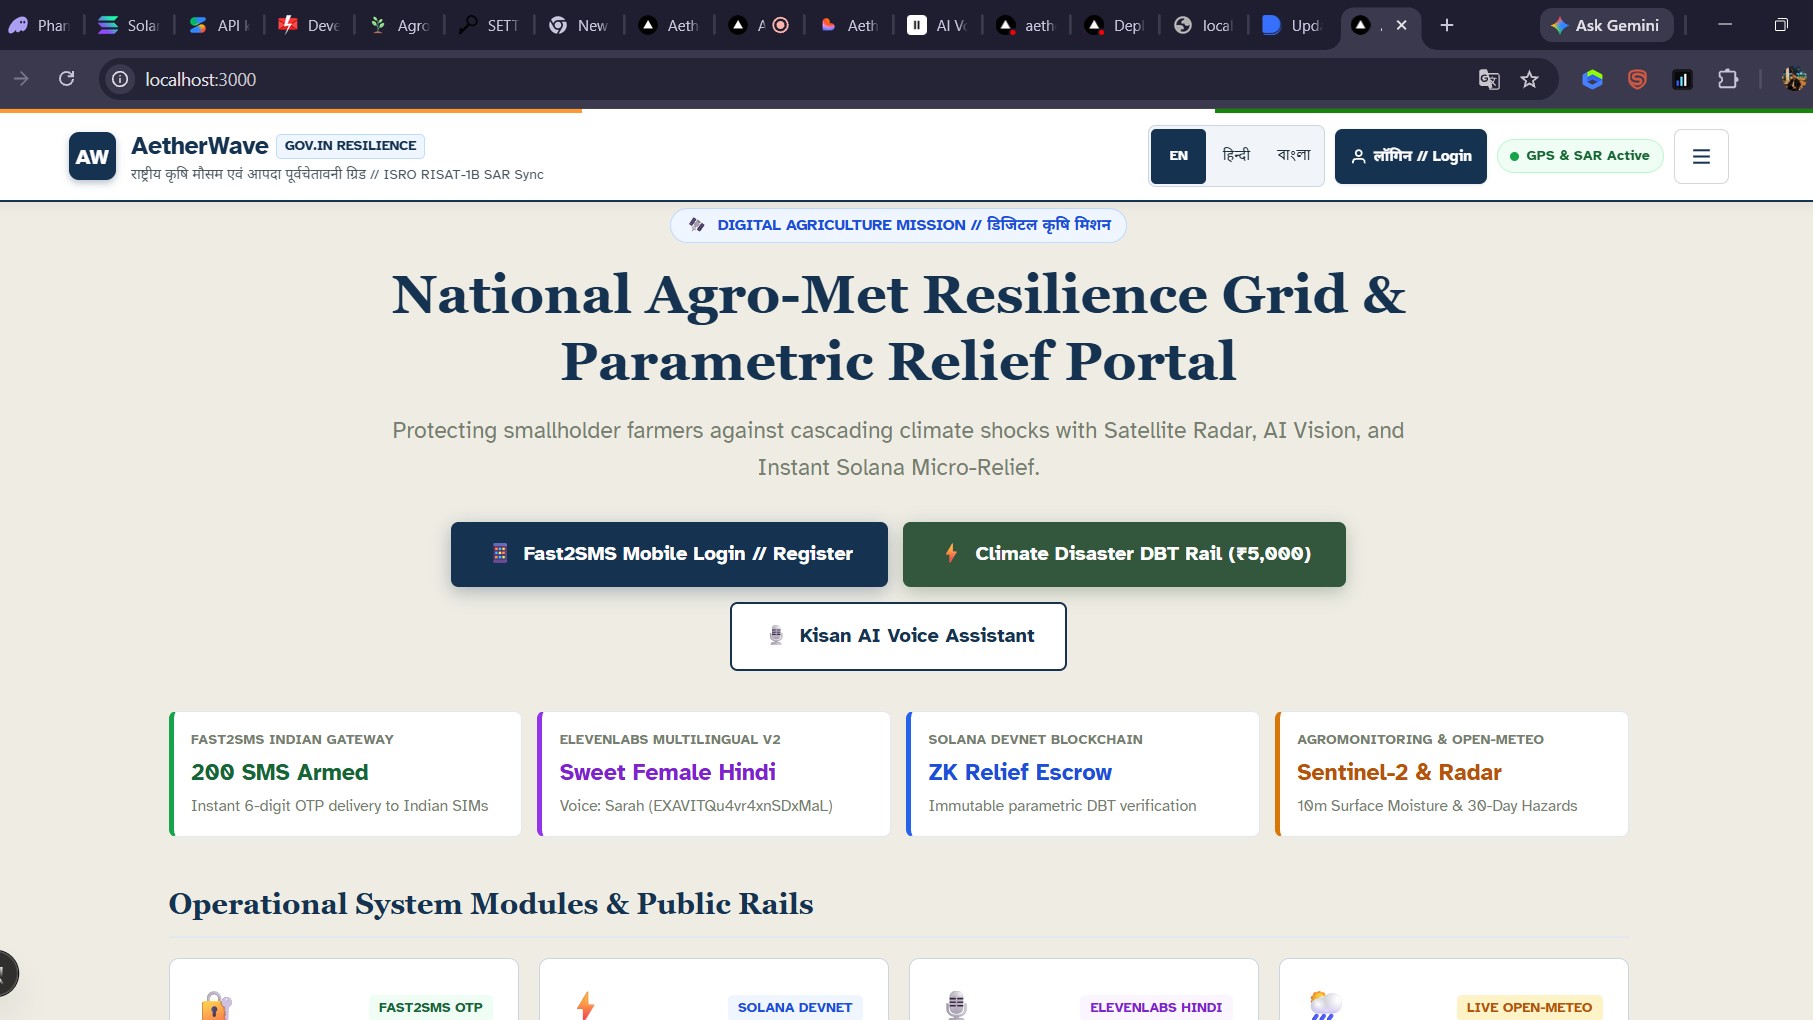Click Climate Disaster DBT Rail (₹5,000) button
Screen dimensions: 1813x1020
coord(1124,554)
